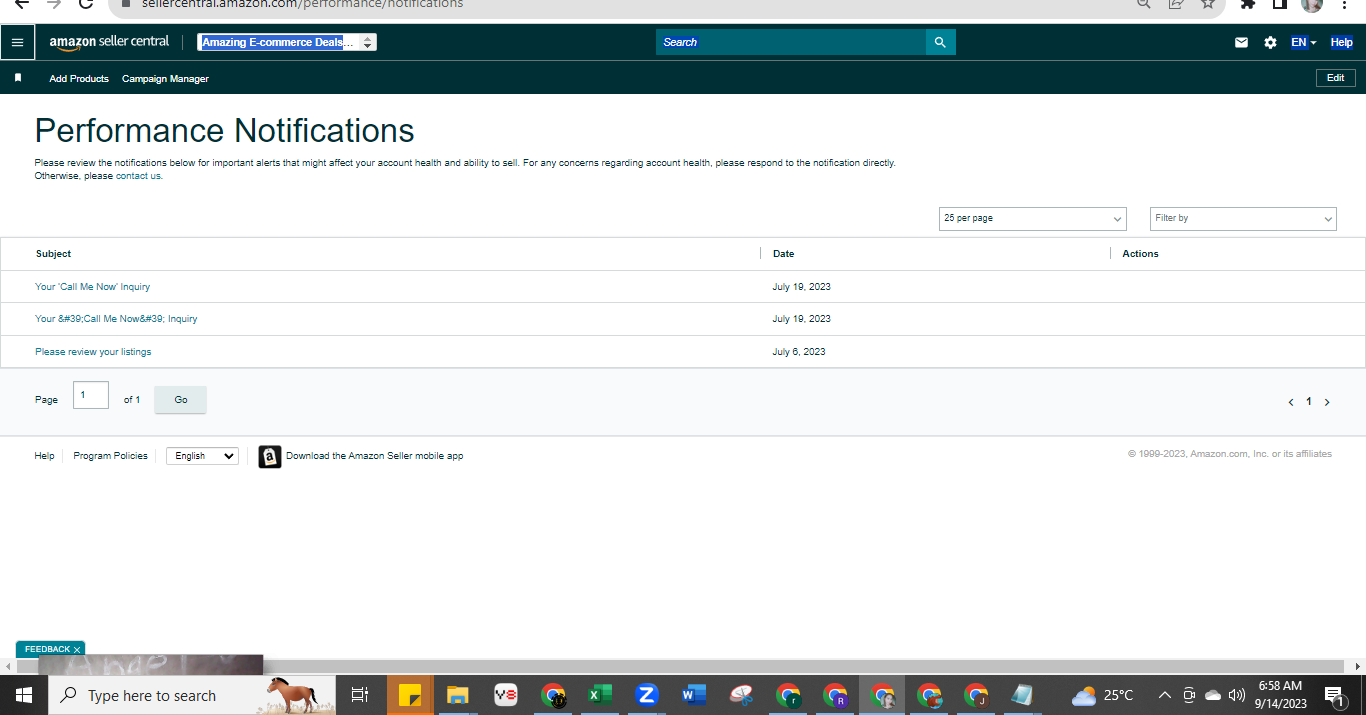Open Zoom from the taskbar

pyautogui.click(x=646, y=695)
